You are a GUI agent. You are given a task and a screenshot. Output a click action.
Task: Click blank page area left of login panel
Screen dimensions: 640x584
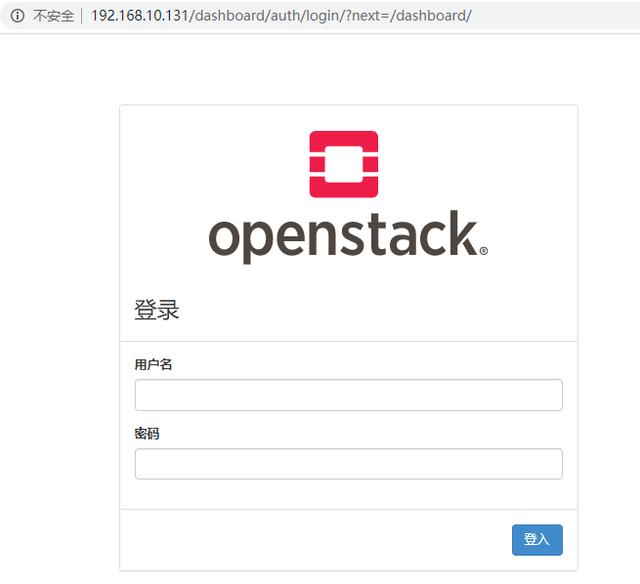(59, 326)
